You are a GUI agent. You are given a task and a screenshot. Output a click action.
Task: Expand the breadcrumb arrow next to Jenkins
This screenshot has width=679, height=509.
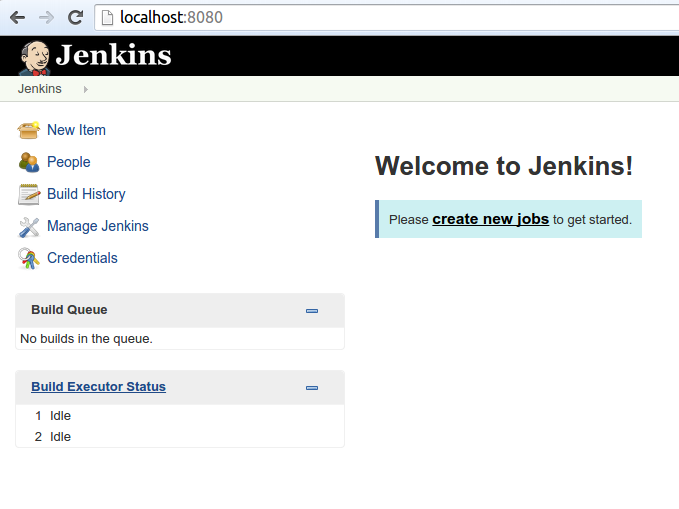point(85,89)
